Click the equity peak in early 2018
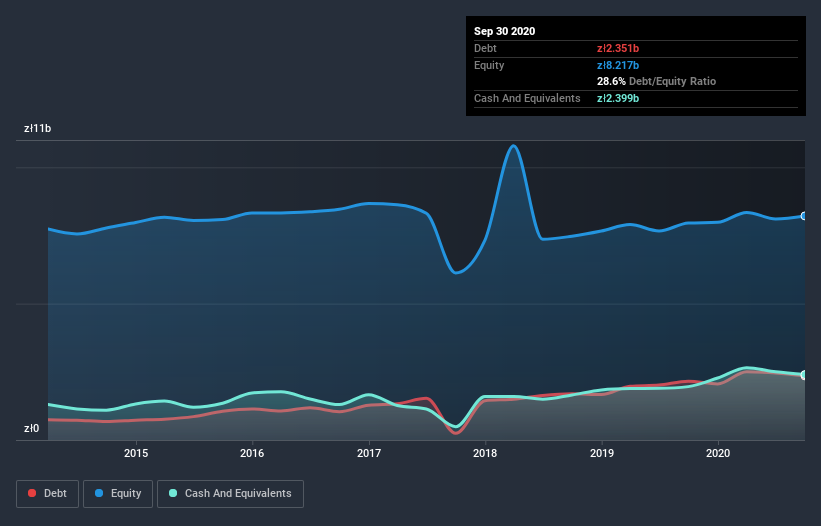This screenshot has height=526, width=821. (514, 146)
